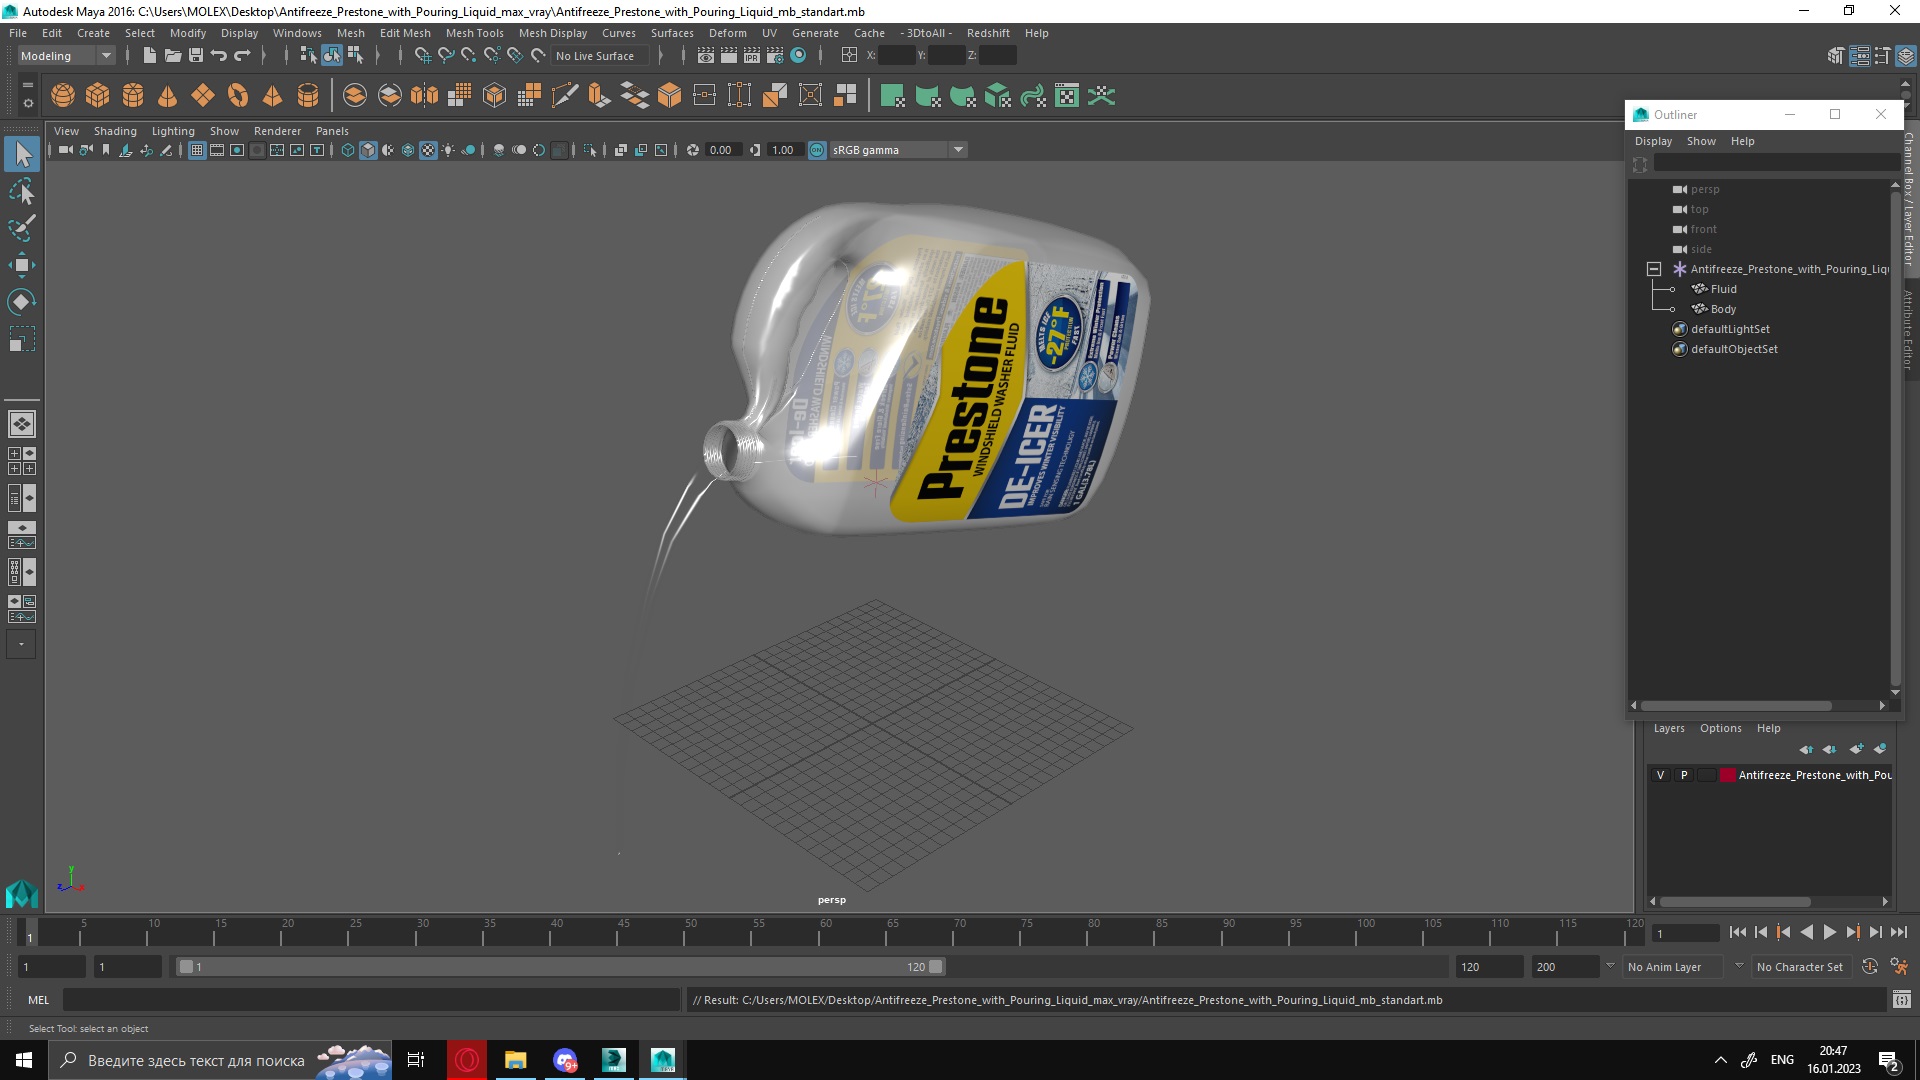
Task: Select defaultLightSet in Outliner
Action: 1730,329
